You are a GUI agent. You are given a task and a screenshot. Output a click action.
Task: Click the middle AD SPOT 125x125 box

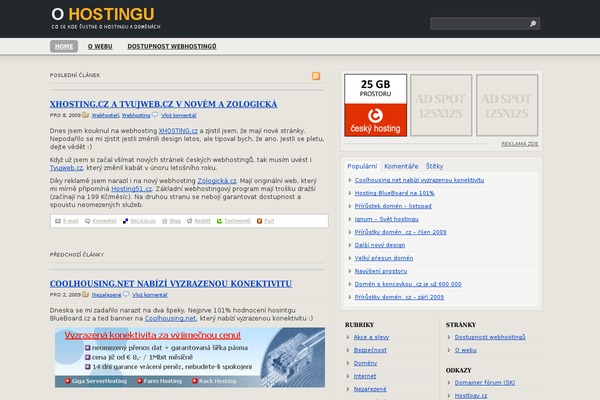(441, 105)
